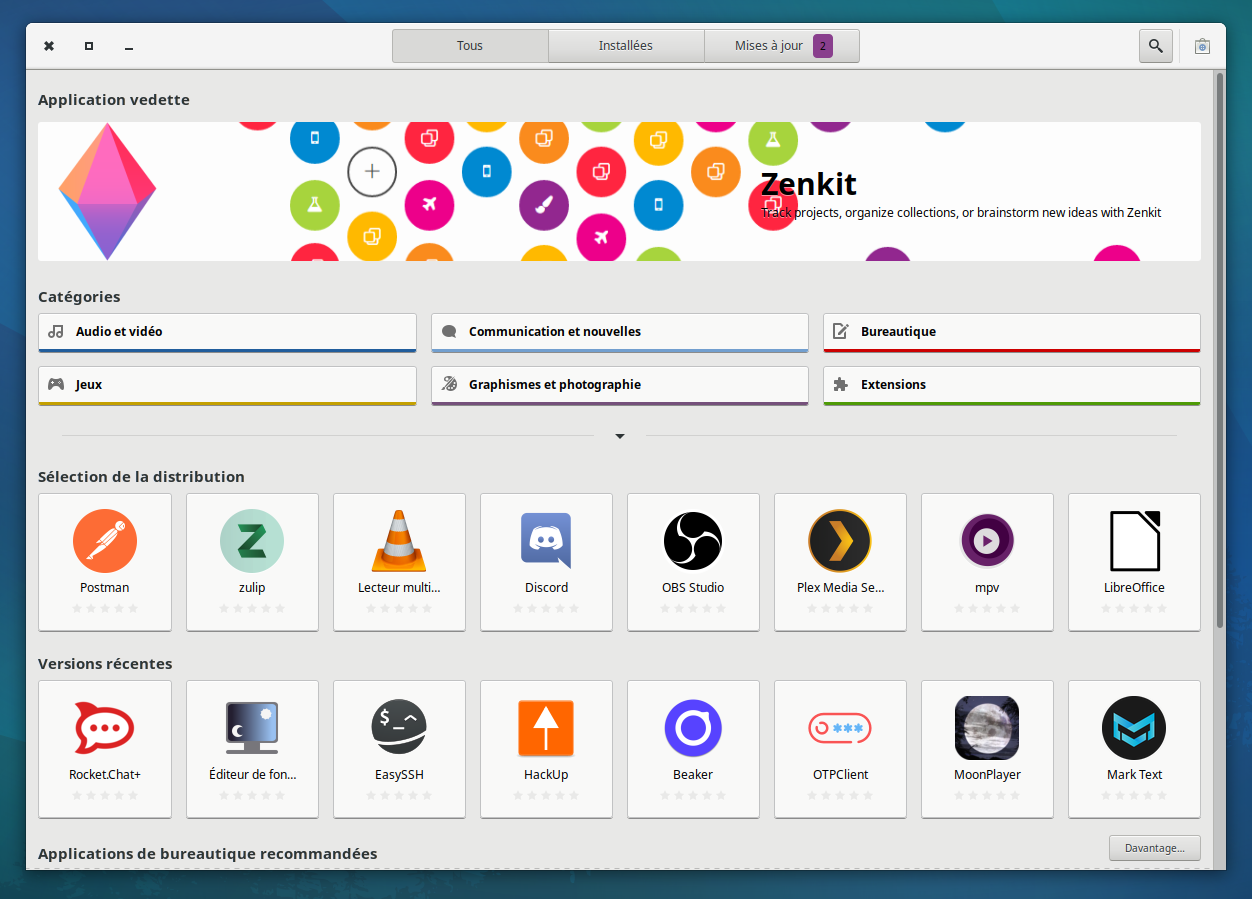Open the Audio et vidéo category
Image resolution: width=1252 pixels, height=899 pixels.
coord(227,332)
